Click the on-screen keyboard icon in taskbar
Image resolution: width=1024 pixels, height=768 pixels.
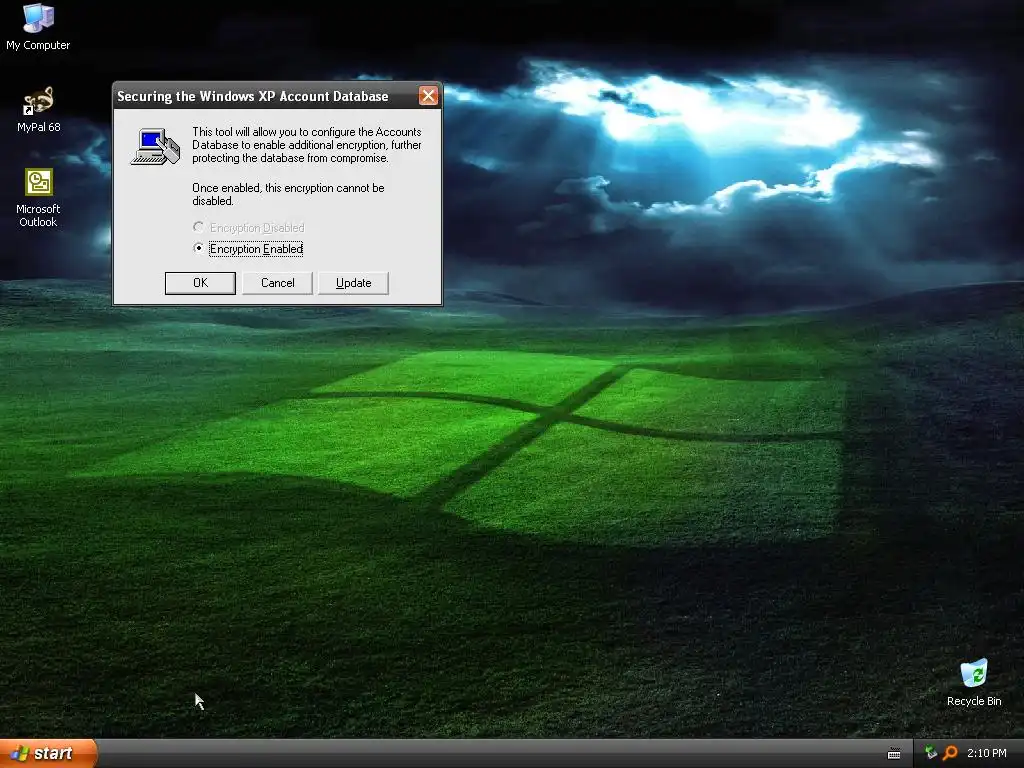click(x=894, y=754)
